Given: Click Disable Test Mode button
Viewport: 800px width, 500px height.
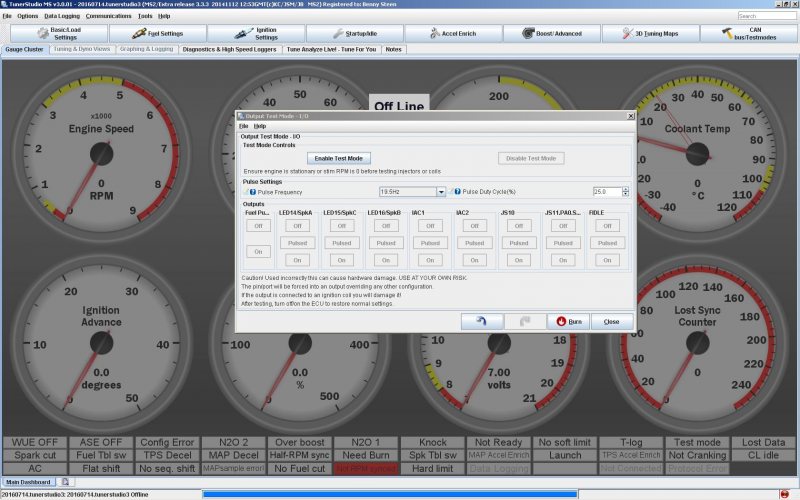Looking at the screenshot, I should pyautogui.click(x=531, y=158).
